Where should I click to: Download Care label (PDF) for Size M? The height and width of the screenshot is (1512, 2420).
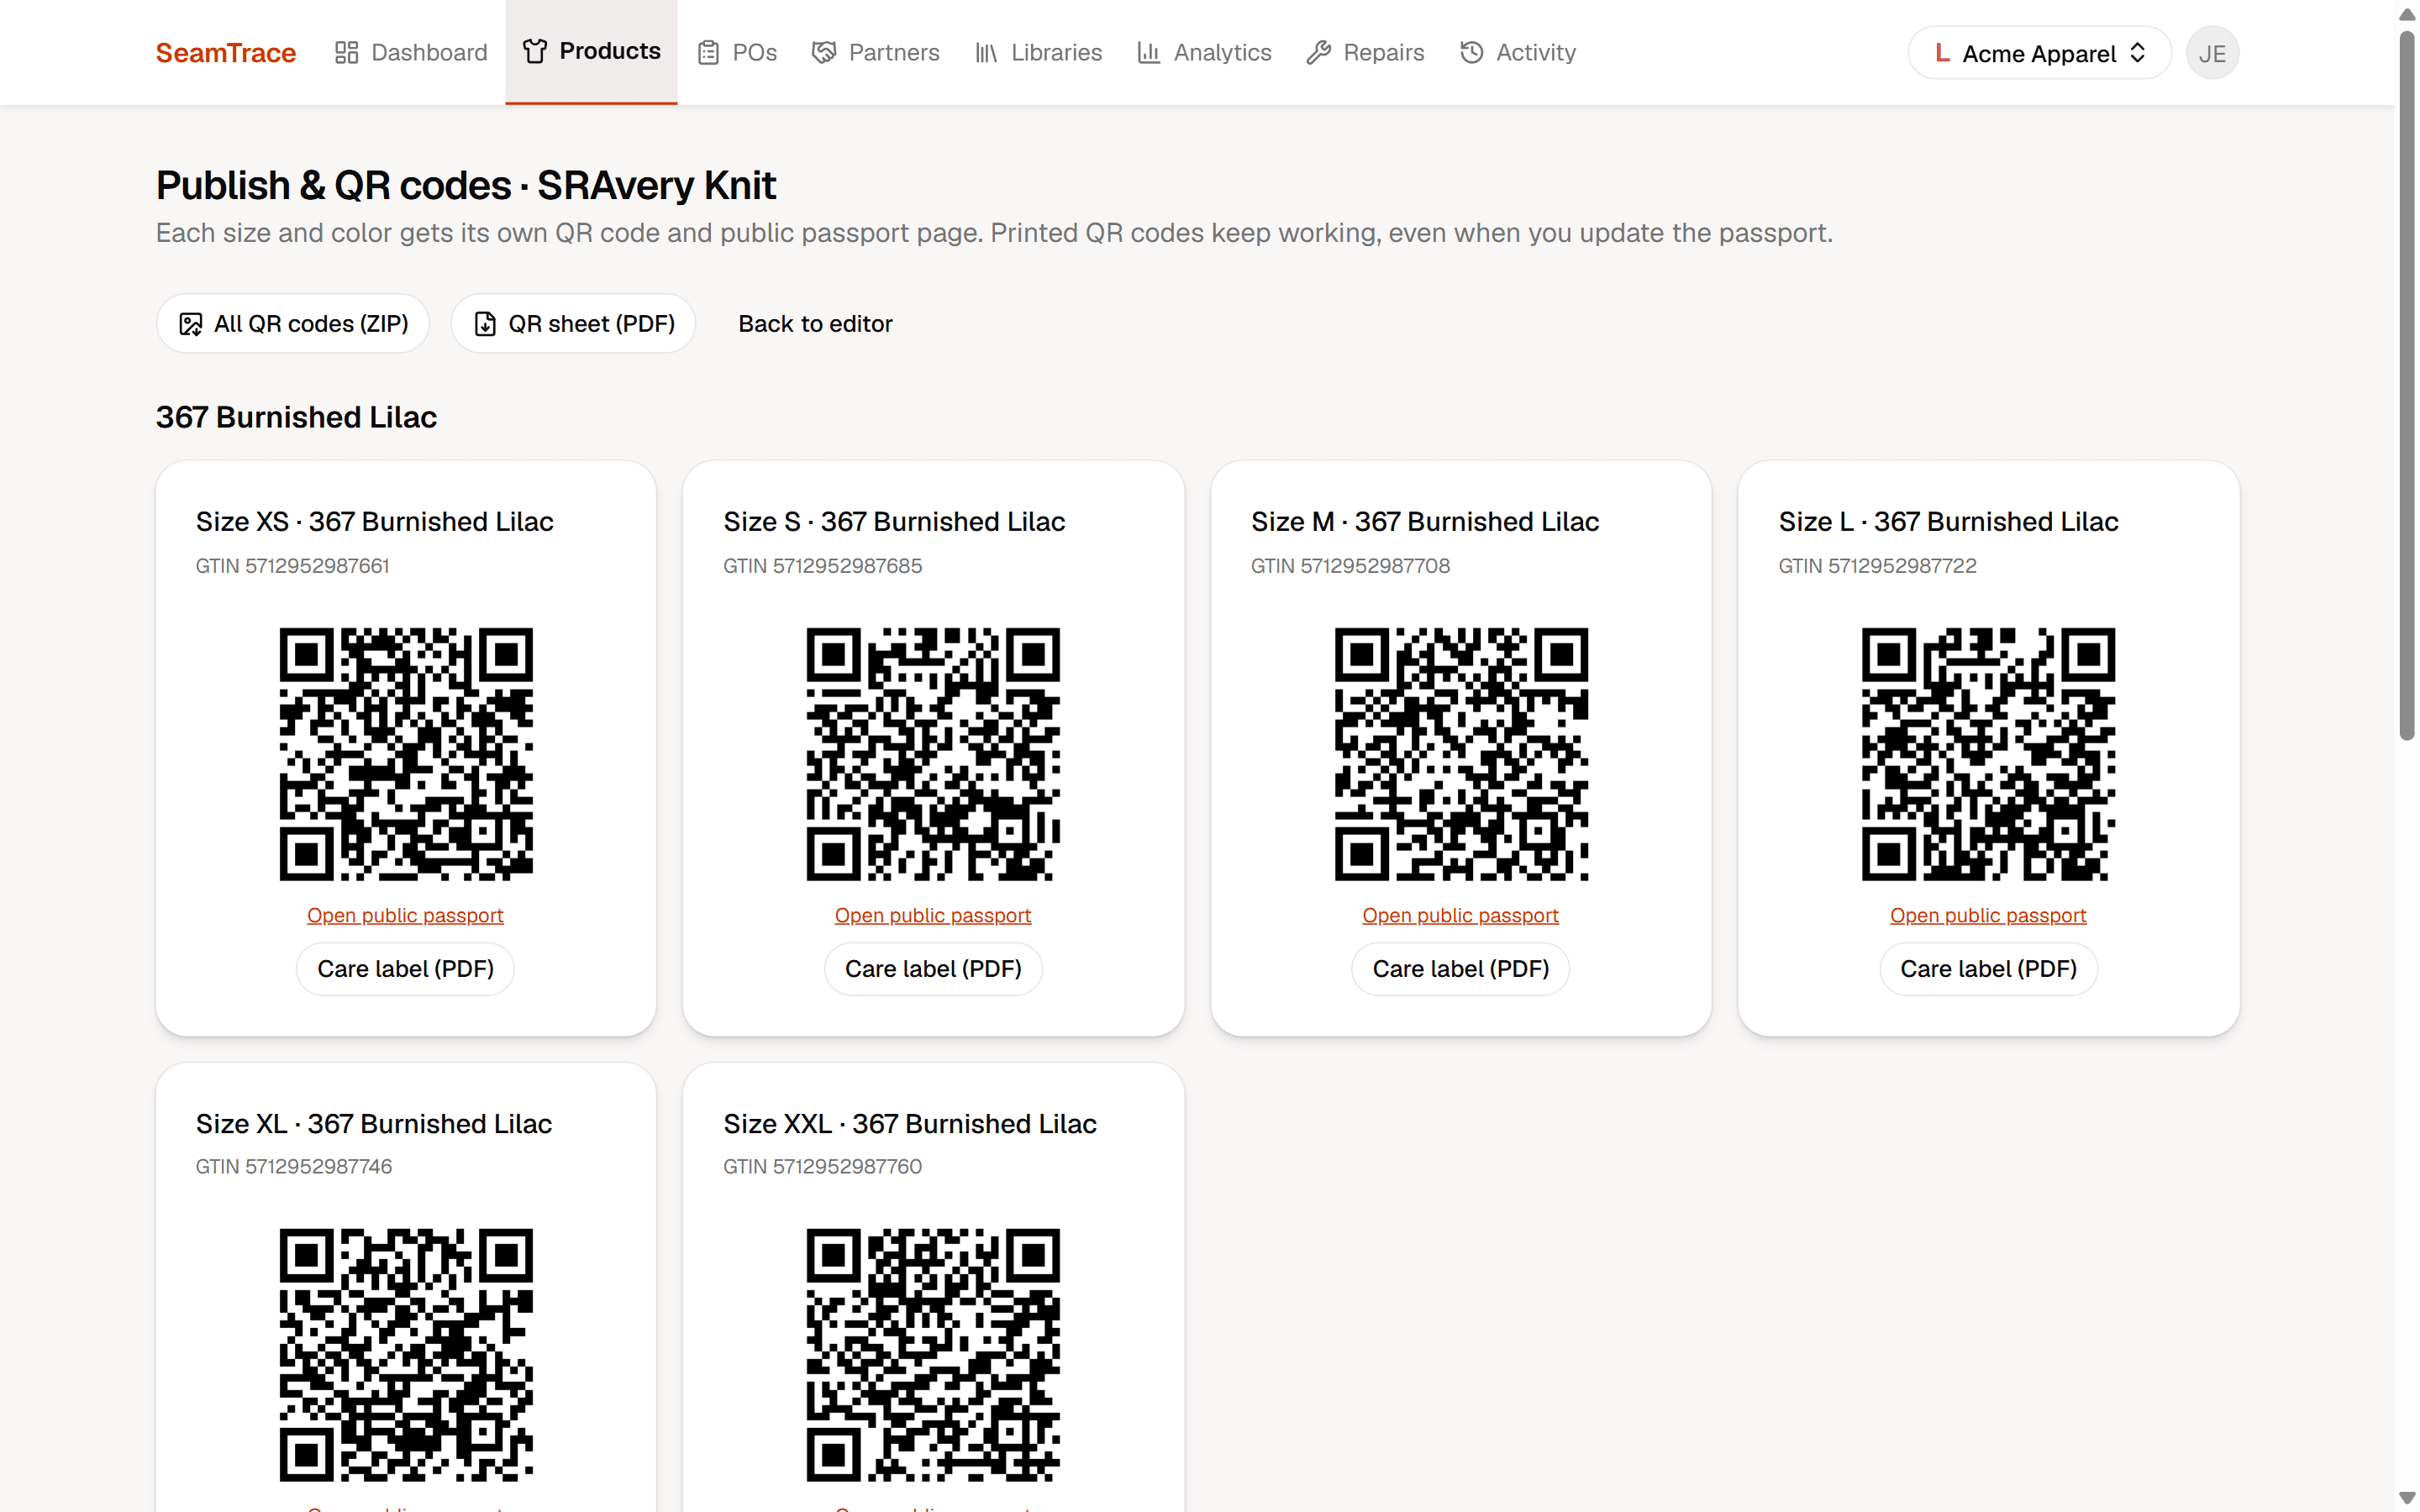tap(1460, 969)
